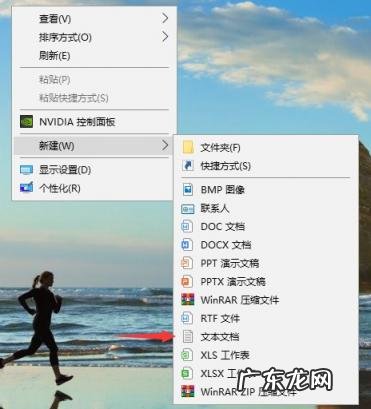The width and height of the screenshot is (371, 409).
Task: Create a new 文本文档 text document
Action: [x=266, y=337]
